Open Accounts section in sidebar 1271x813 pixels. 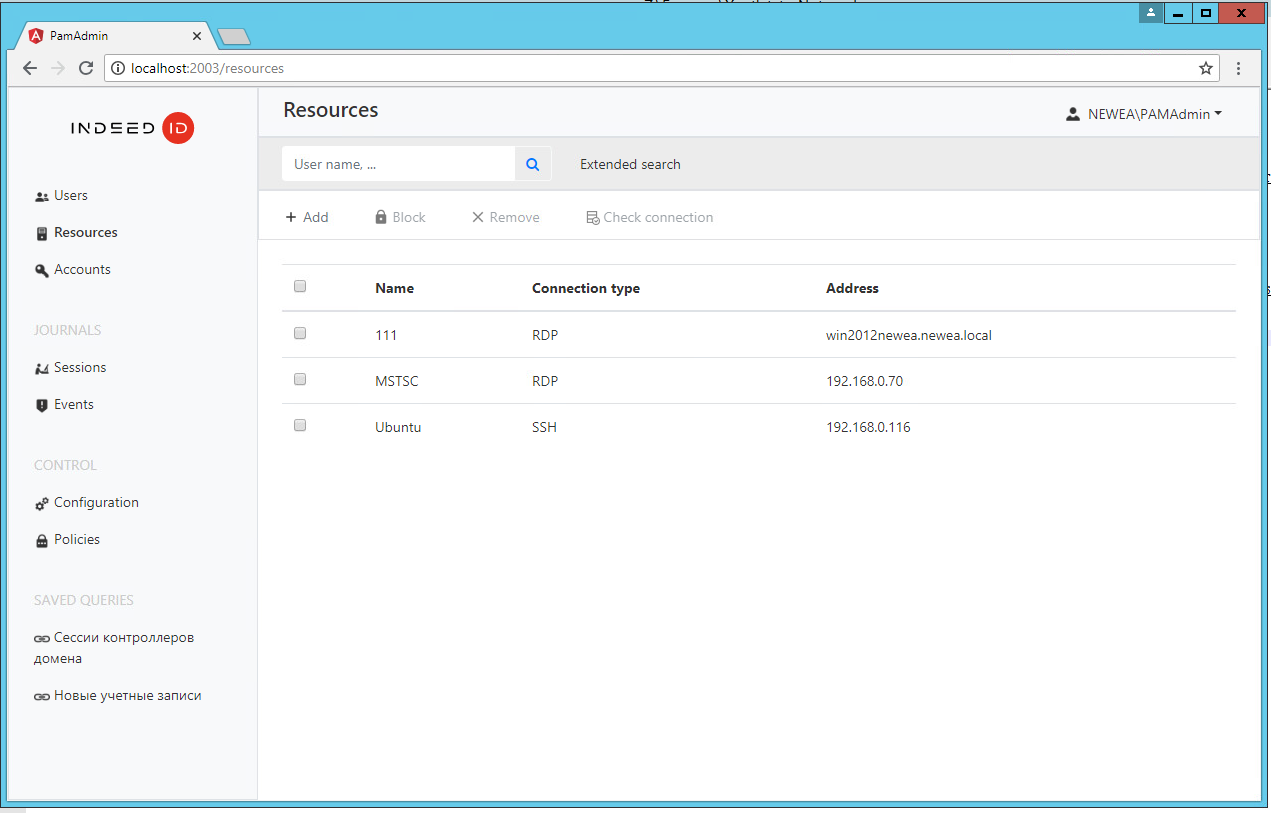click(x=81, y=270)
